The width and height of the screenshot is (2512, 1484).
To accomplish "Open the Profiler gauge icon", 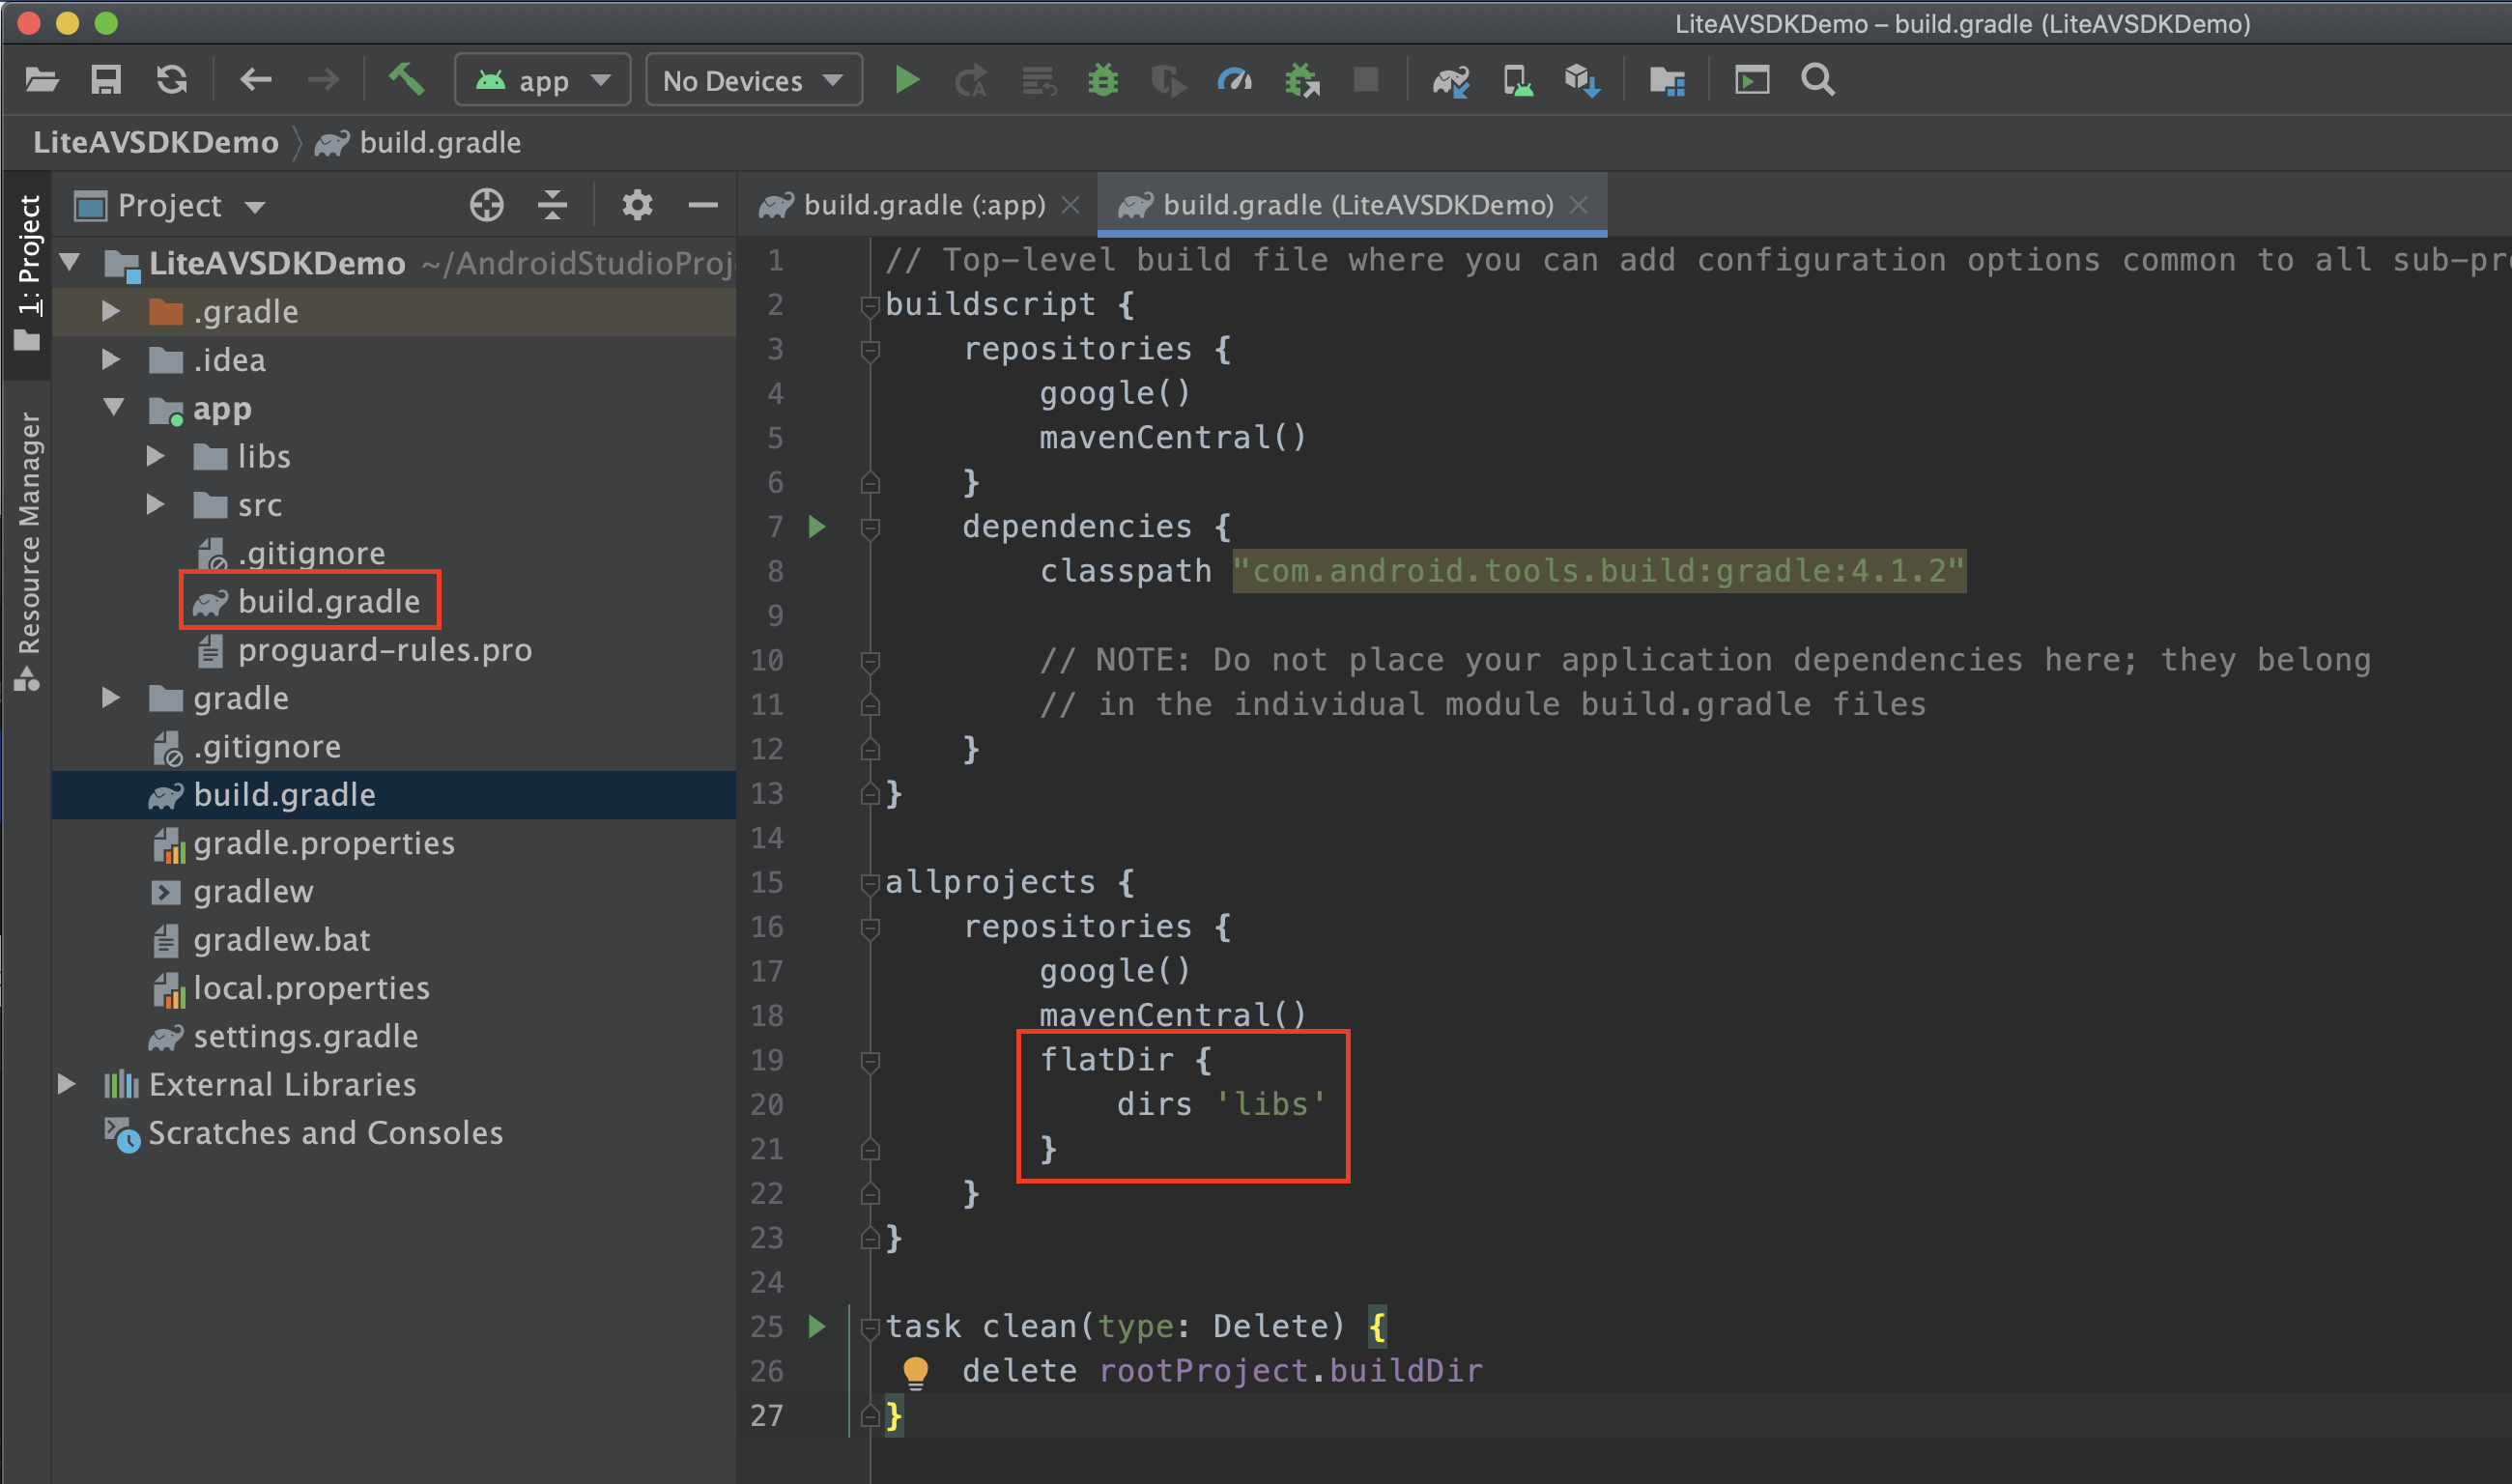I will click(1234, 80).
